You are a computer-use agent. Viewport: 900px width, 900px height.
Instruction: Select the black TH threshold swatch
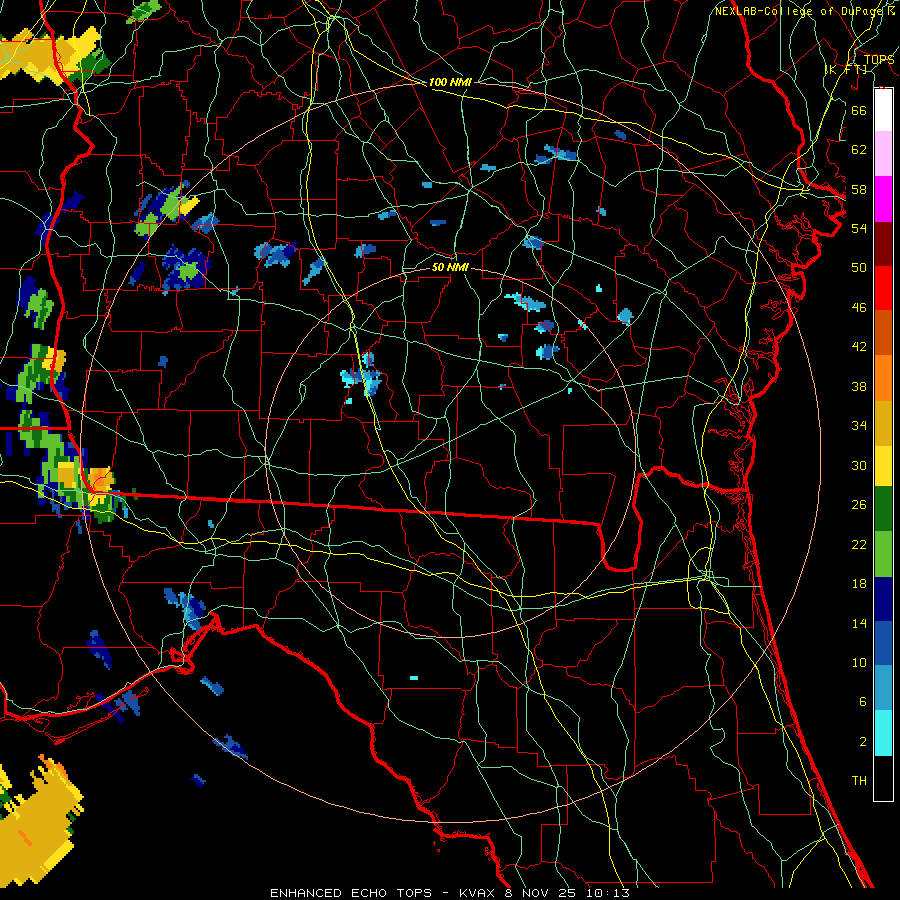click(x=883, y=778)
